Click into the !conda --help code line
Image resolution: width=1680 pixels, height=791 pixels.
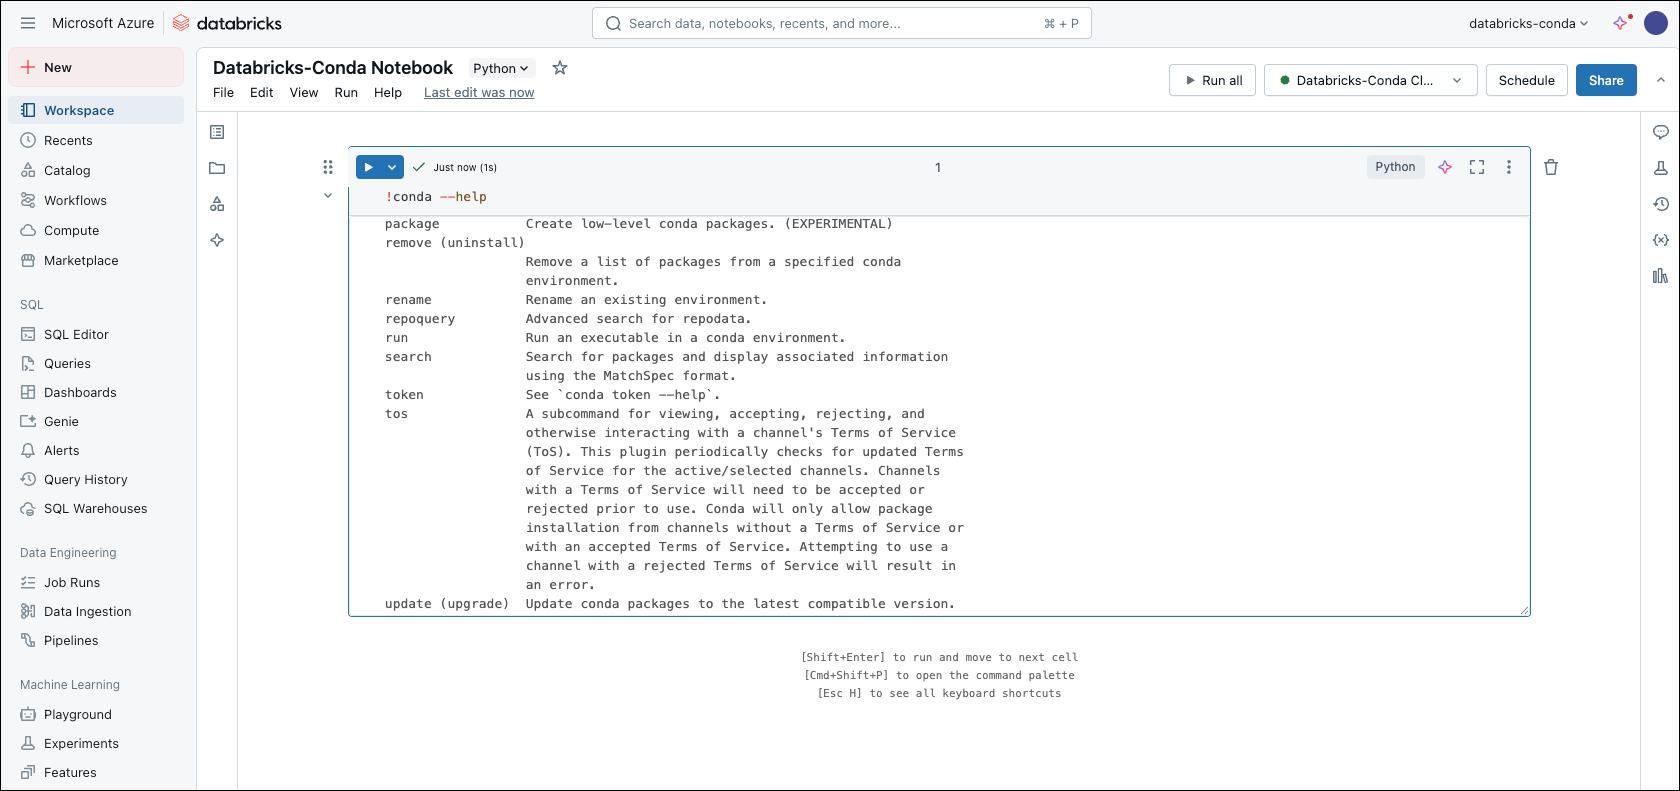[436, 197]
